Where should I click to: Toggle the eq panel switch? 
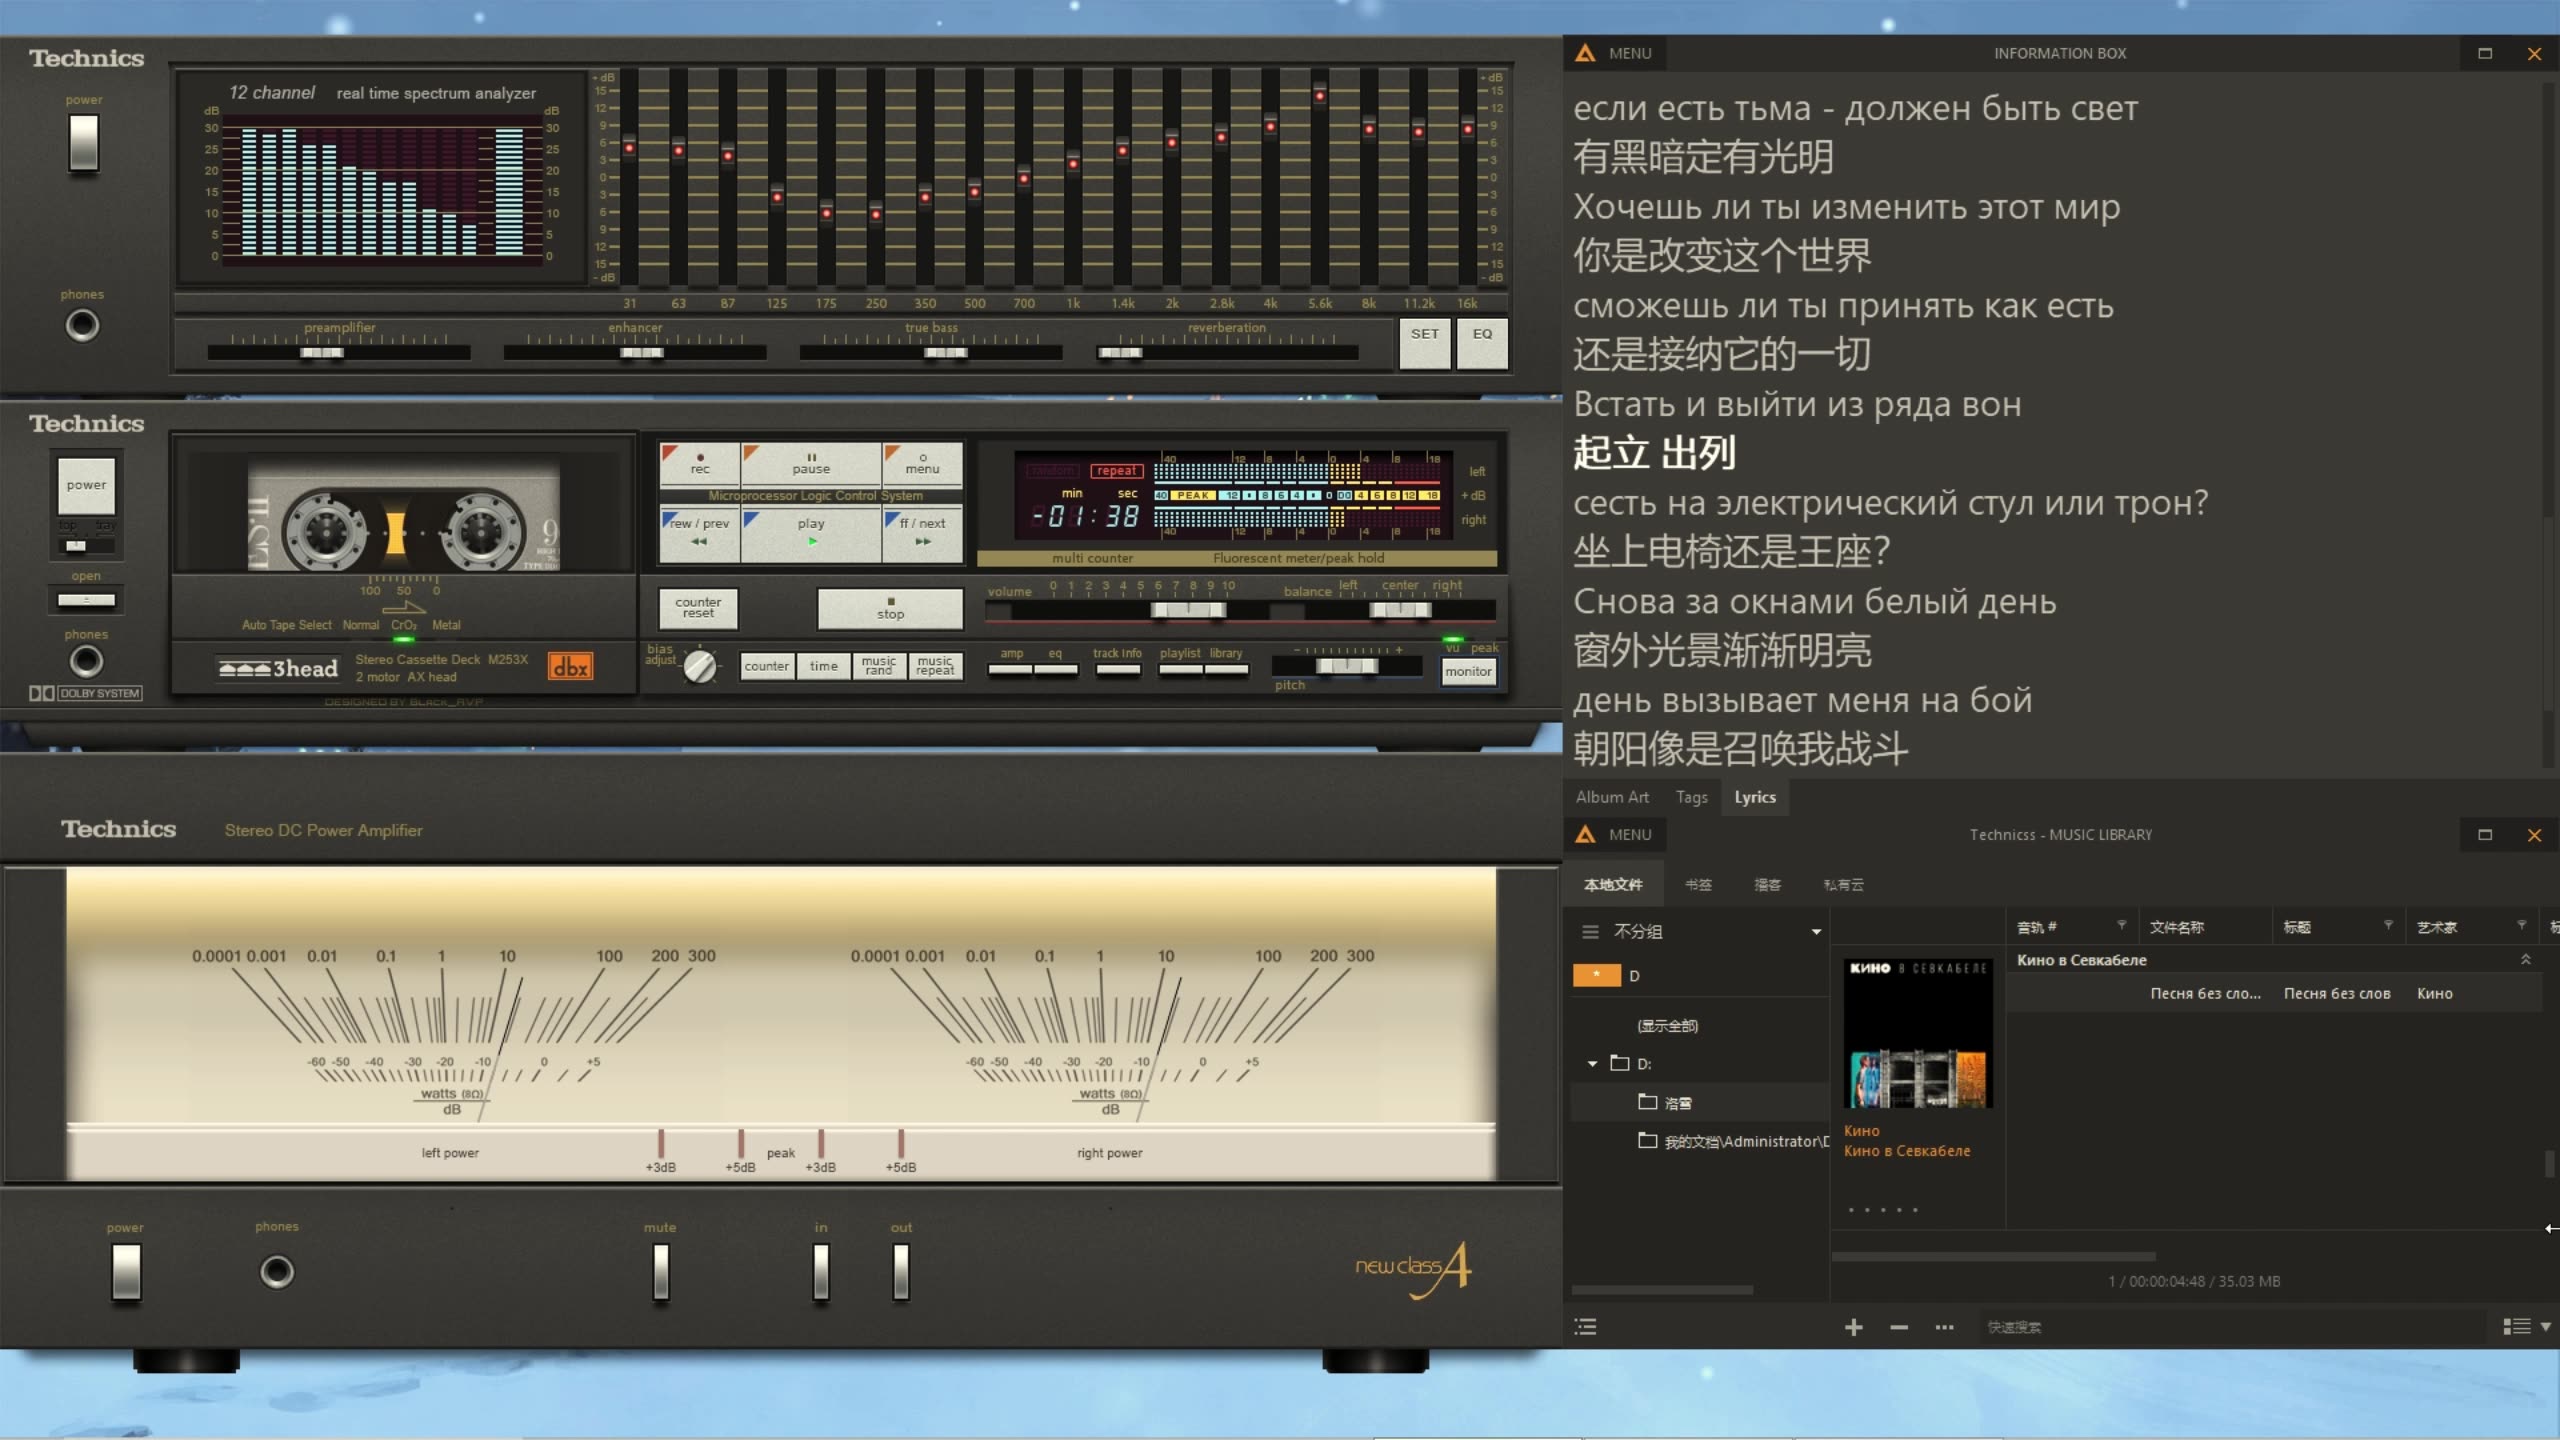click(x=1055, y=669)
